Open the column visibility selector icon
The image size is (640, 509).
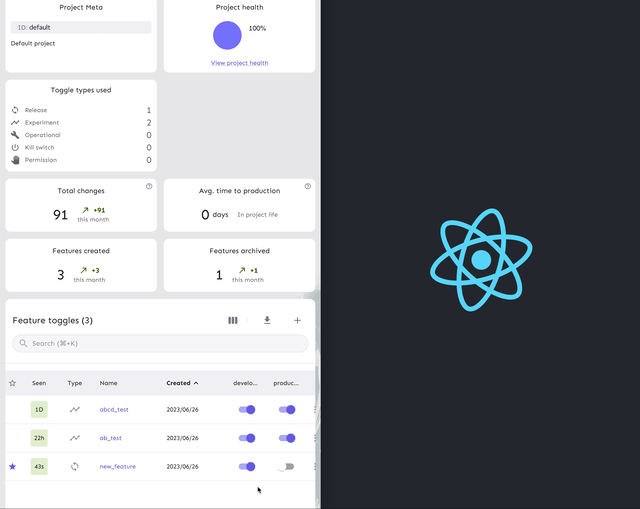click(233, 320)
